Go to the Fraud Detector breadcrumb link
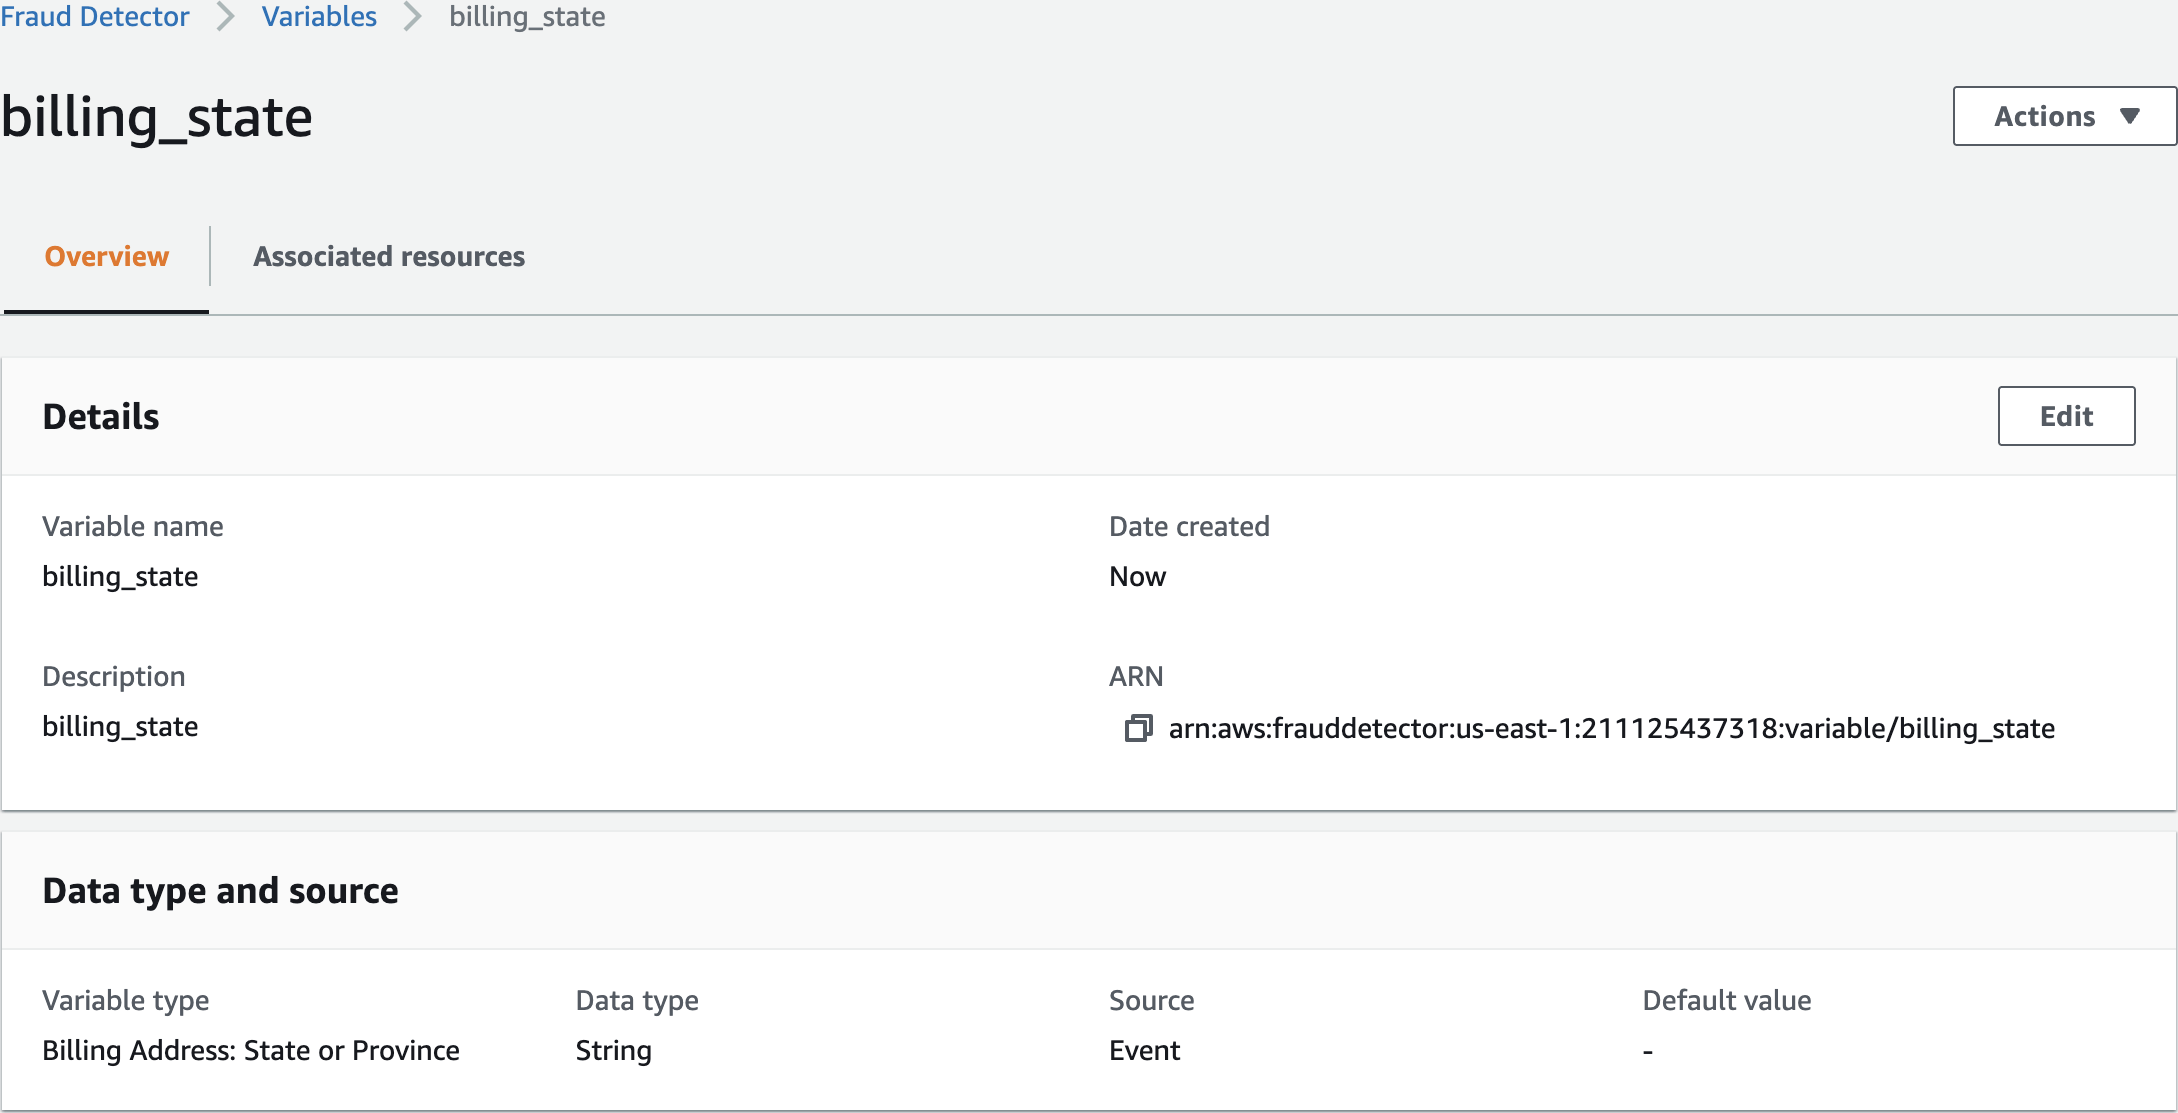The height and width of the screenshot is (1113, 2178). (x=95, y=17)
